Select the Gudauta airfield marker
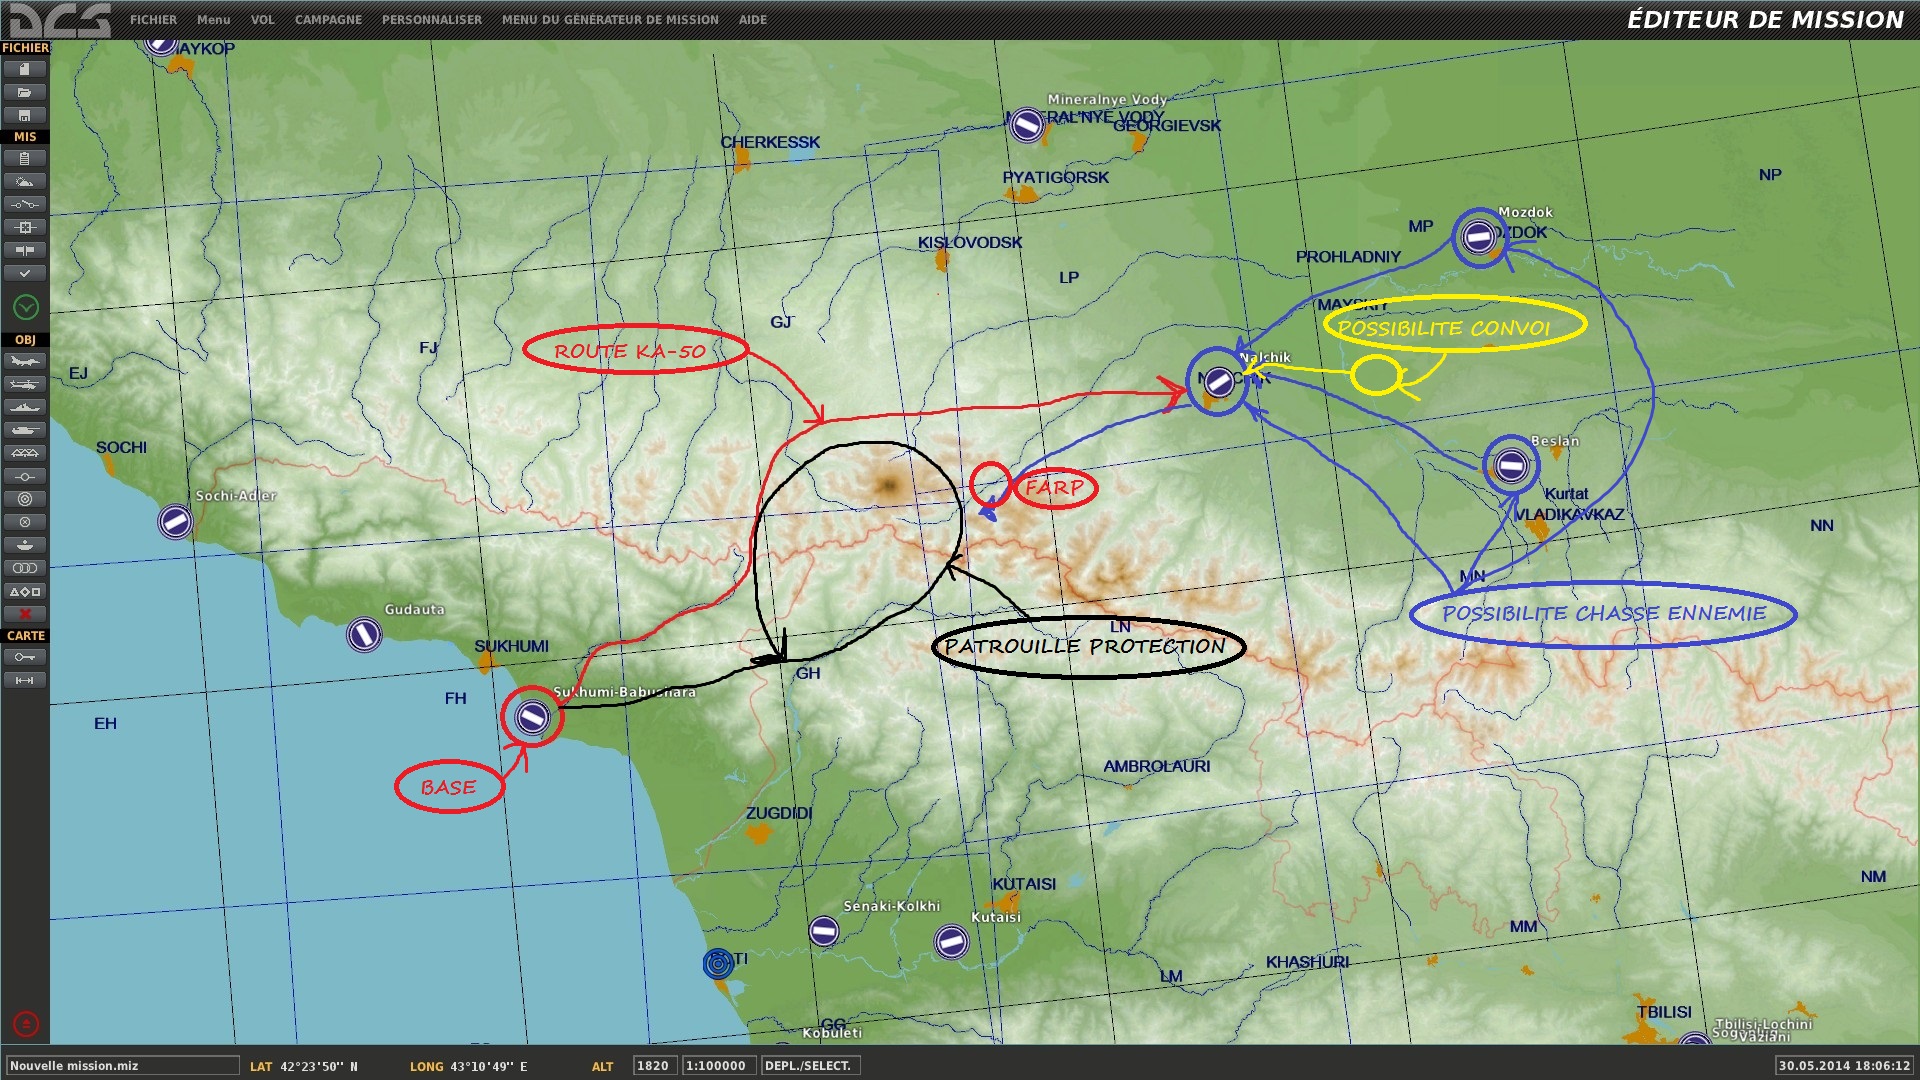This screenshot has height=1080, width=1920. pos(364,634)
